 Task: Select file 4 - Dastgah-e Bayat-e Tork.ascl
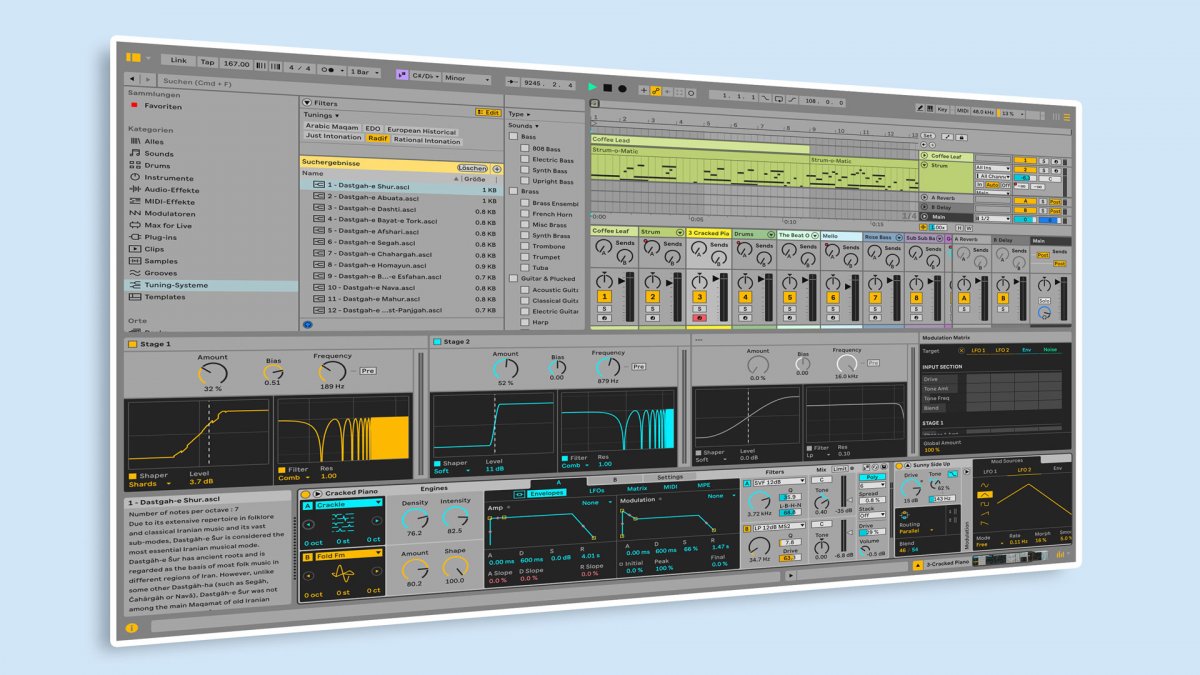click(381, 220)
